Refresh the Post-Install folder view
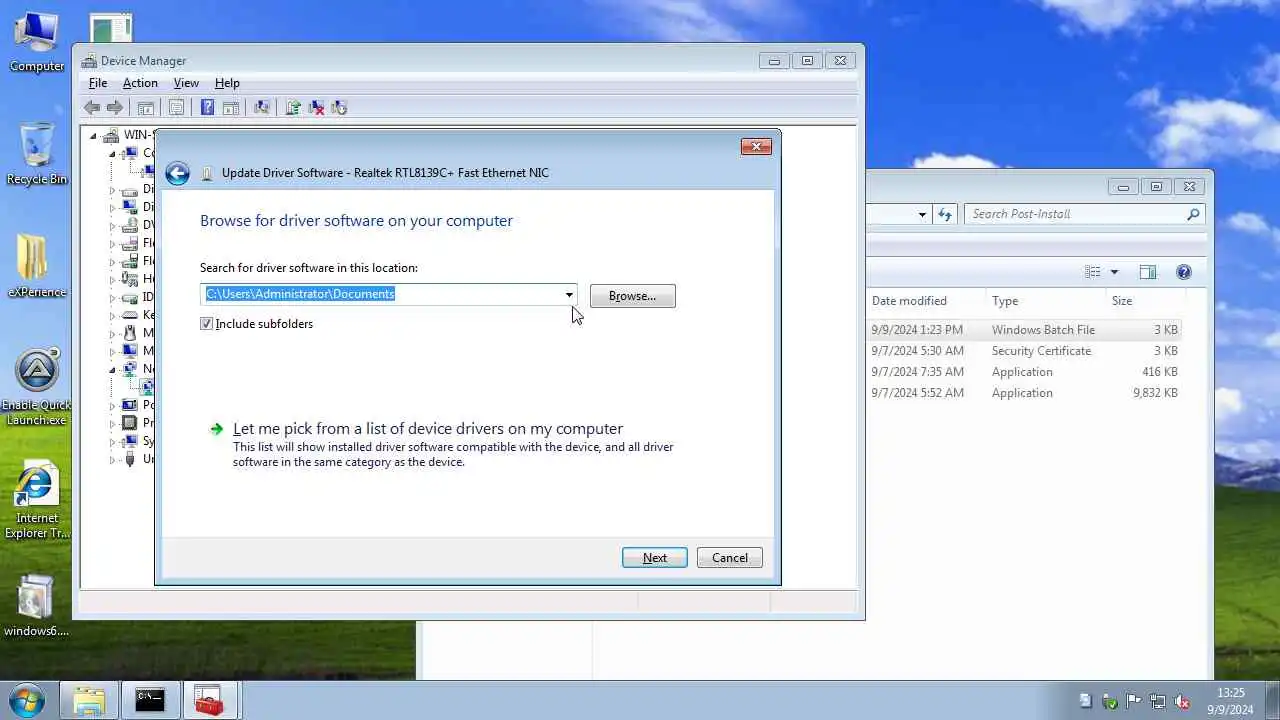This screenshot has height=720, width=1280. (x=945, y=214)
